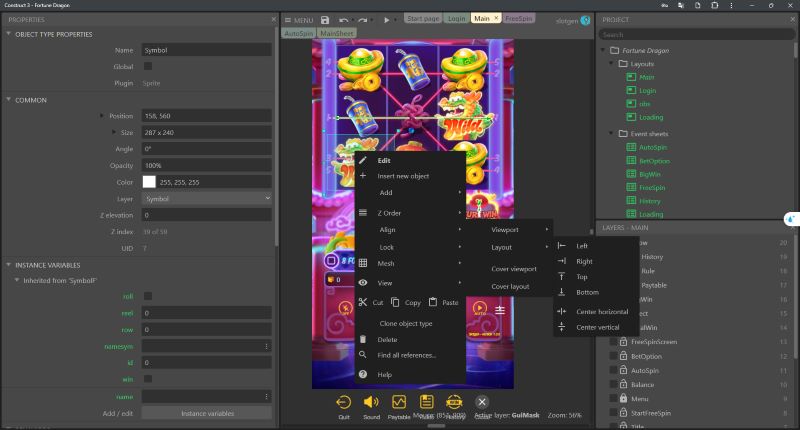800x430 pixels.
Task: Click the Quit icon in the layout
Action: click(343, 402)
